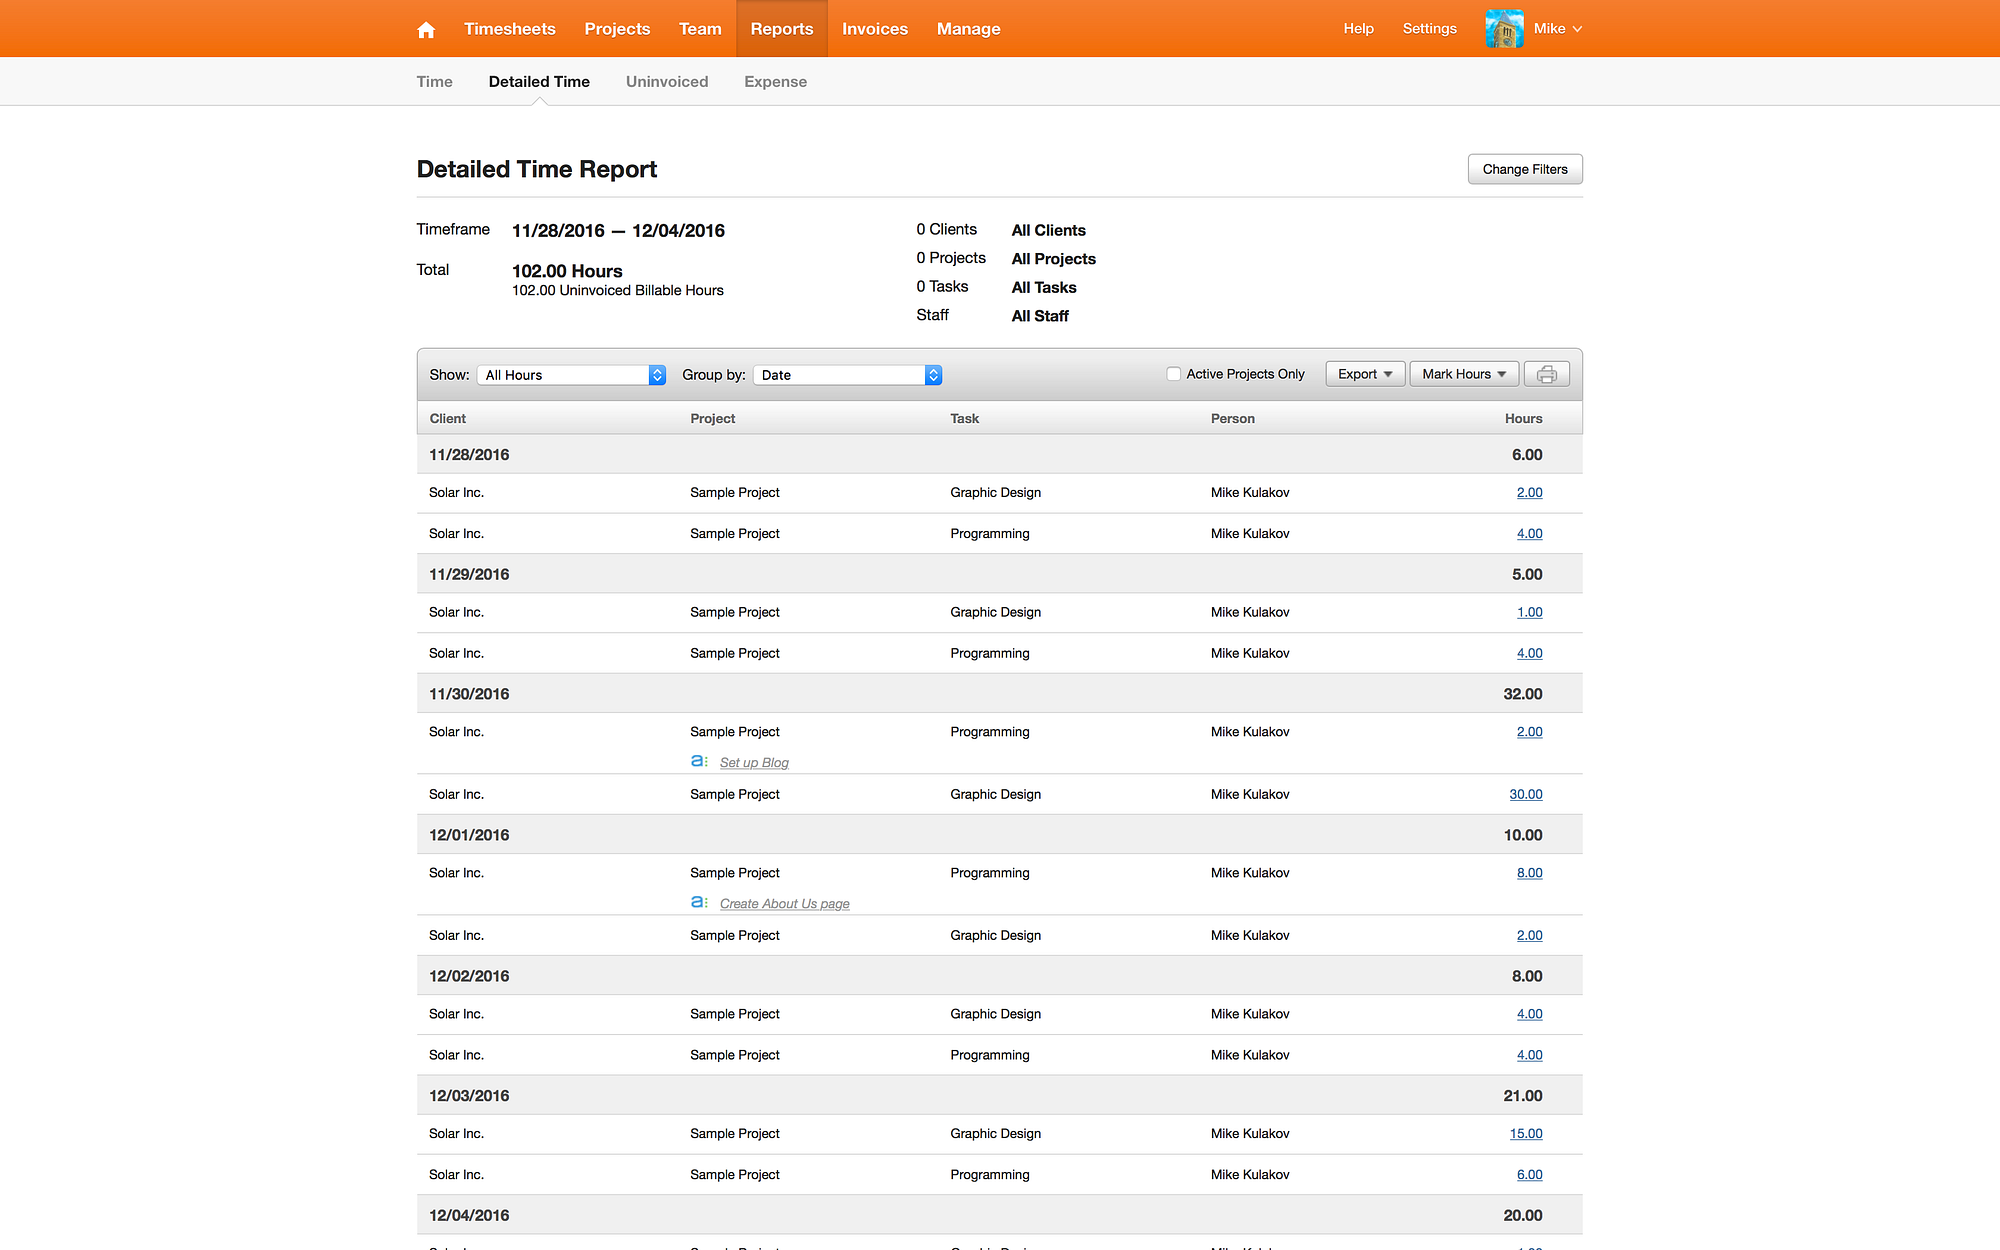
Task: Click the icon beside Create About Us page
Action: (699, 903)
